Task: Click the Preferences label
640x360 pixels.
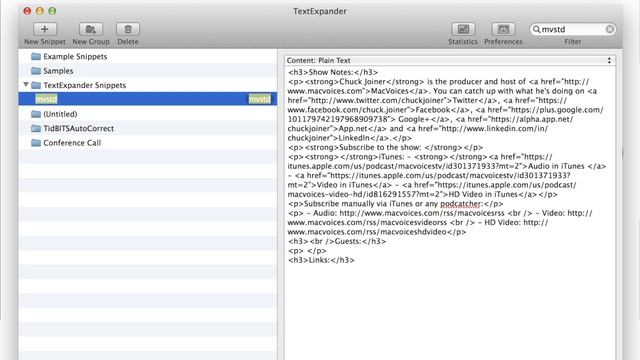Action: 503,42
